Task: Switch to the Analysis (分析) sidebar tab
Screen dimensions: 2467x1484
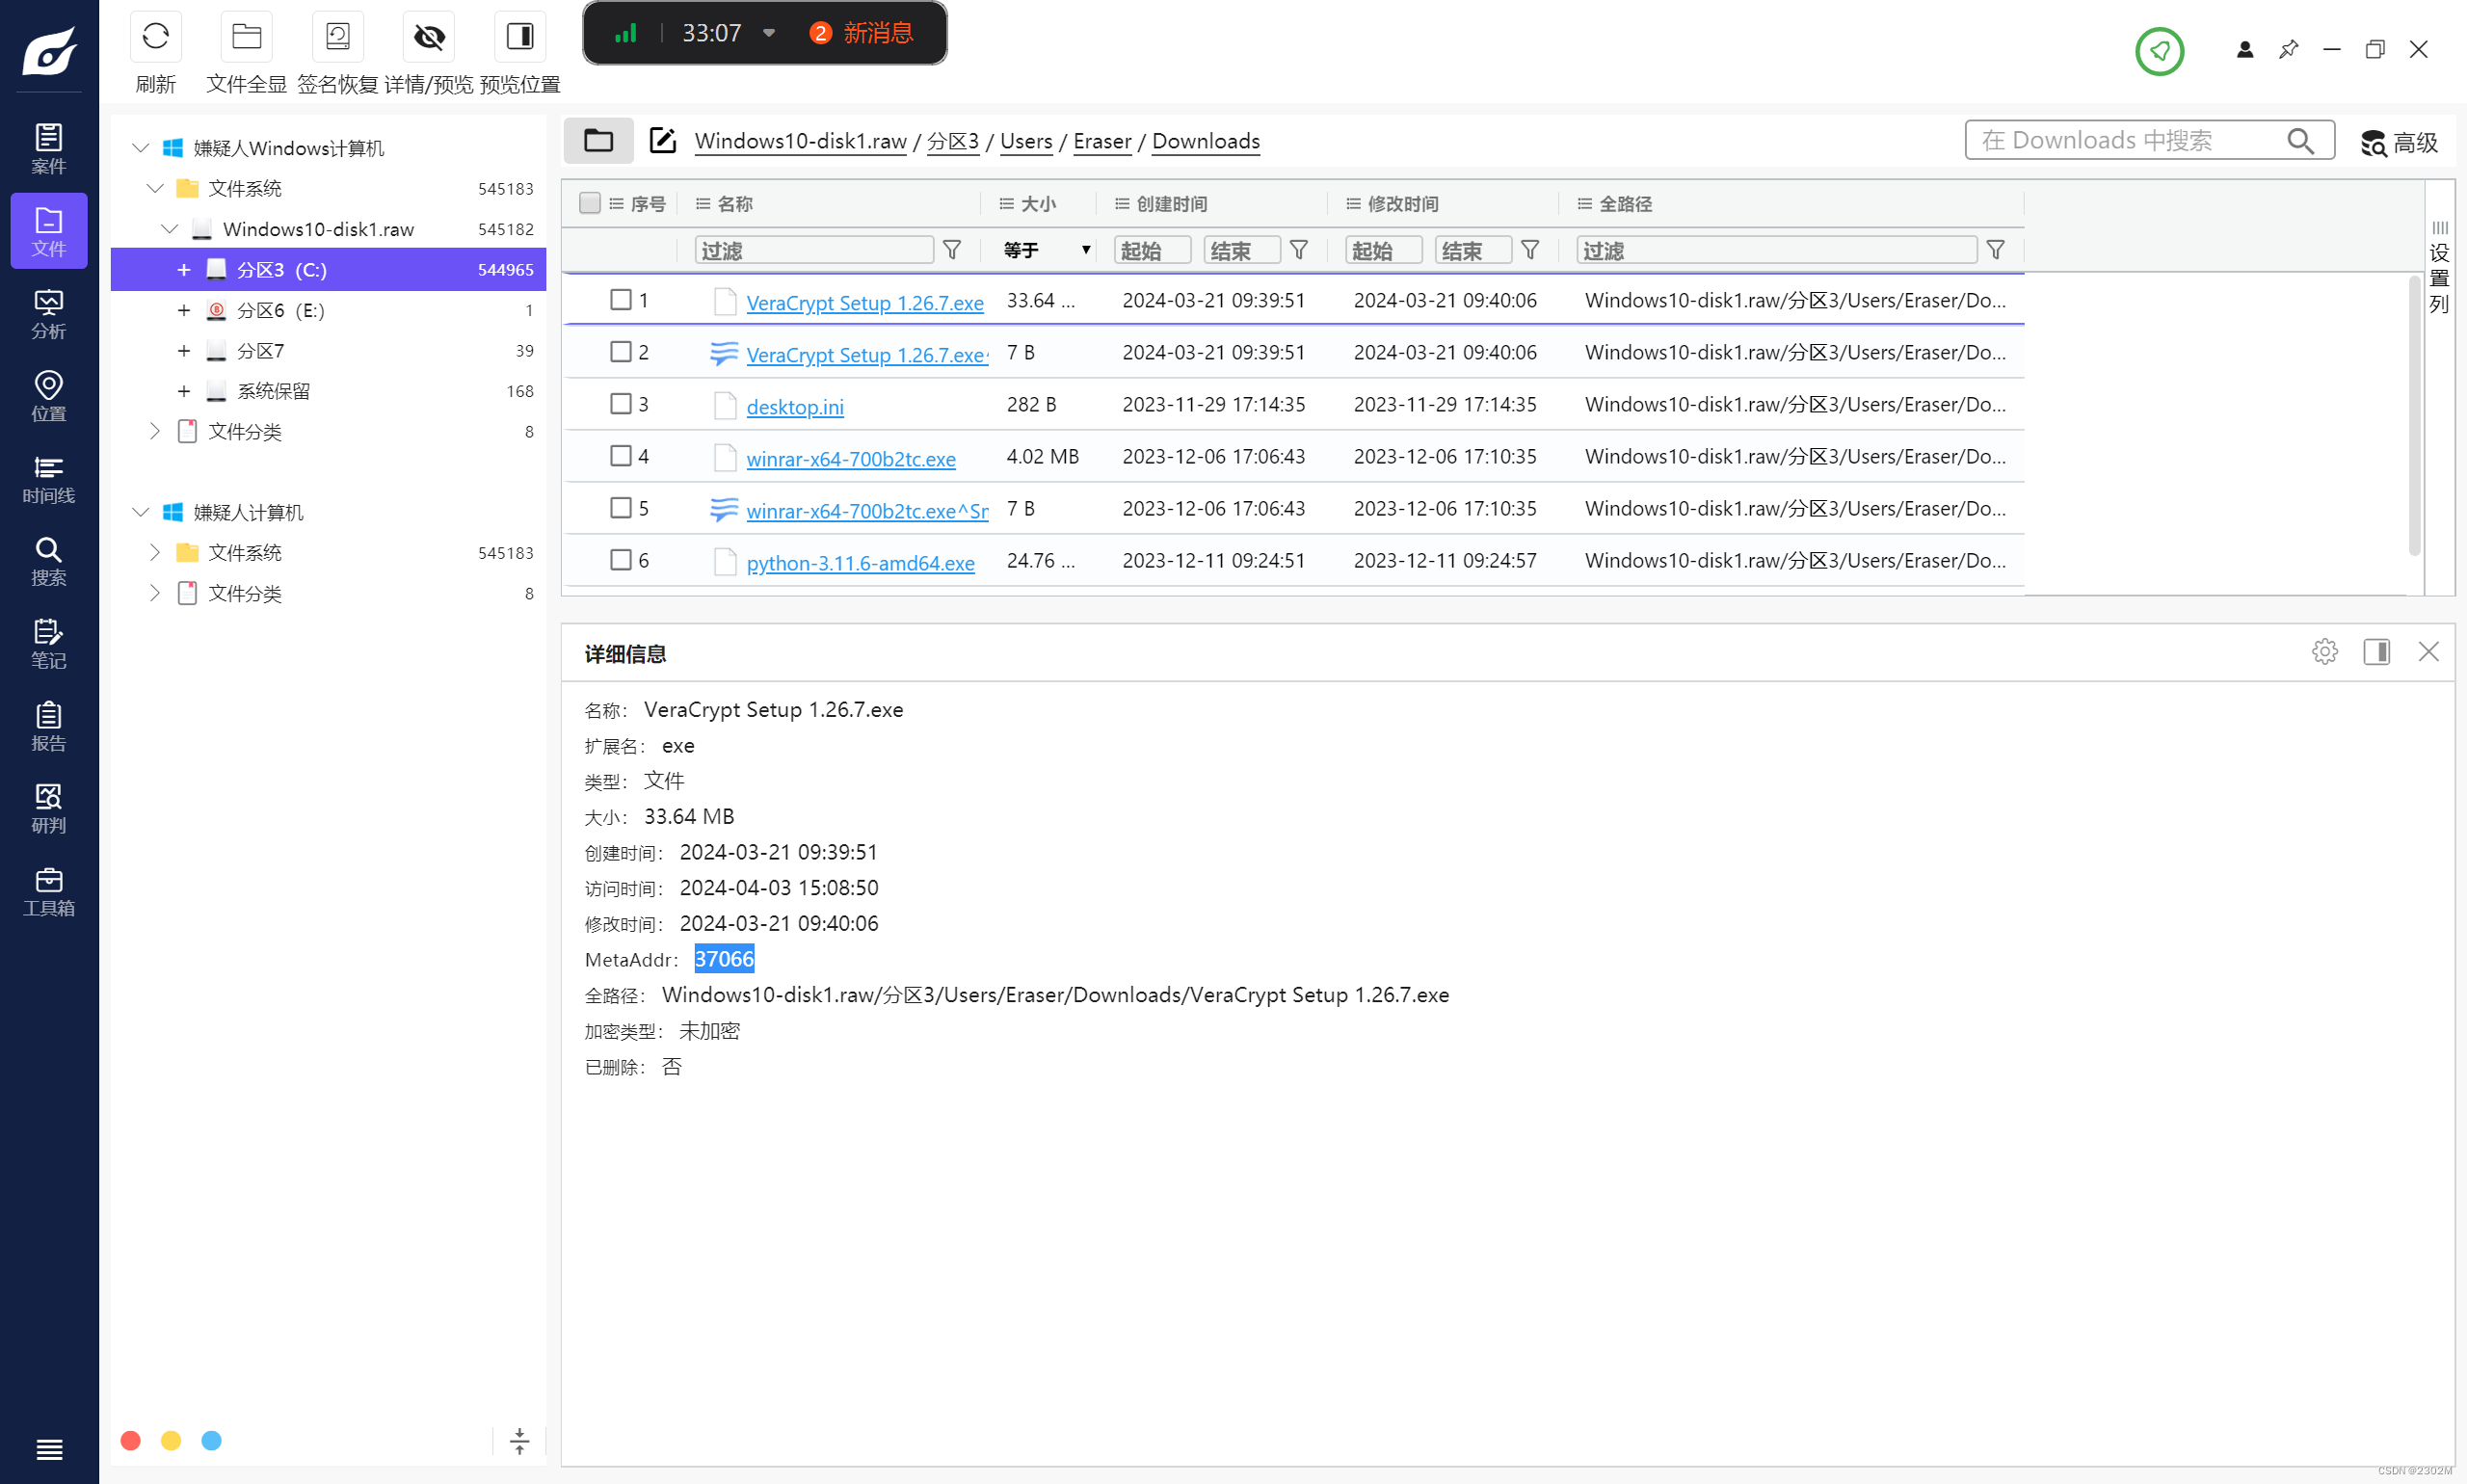Action: coord(48,314)
